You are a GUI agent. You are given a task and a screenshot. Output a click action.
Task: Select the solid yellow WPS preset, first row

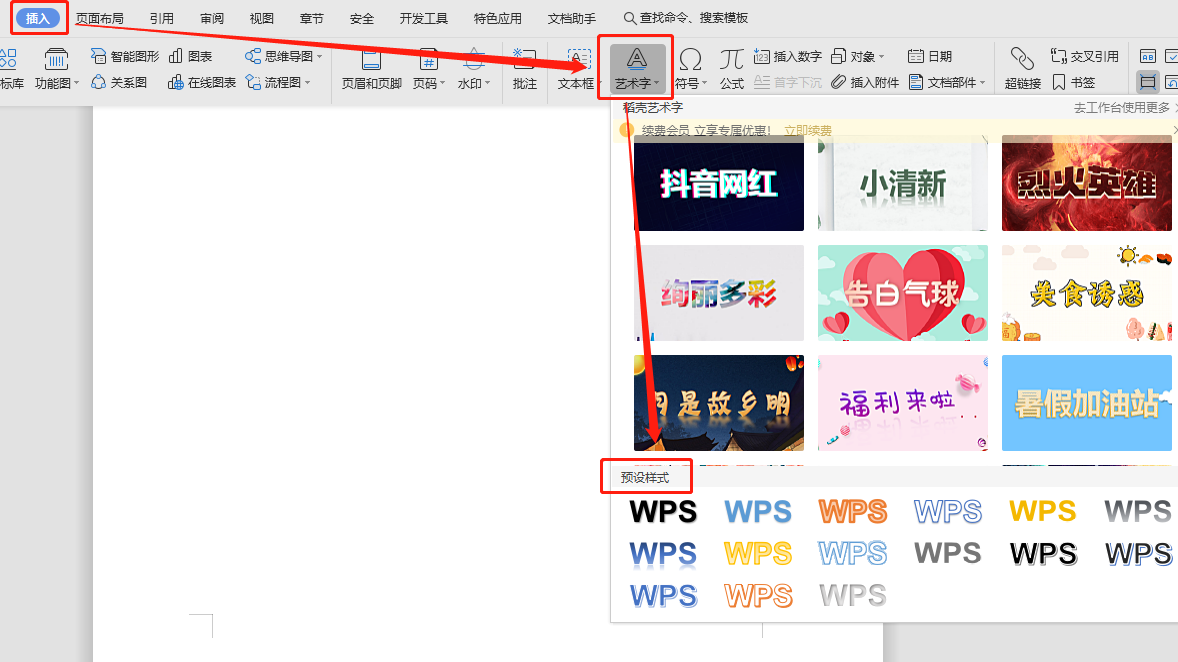click(x=1043, y=512)
